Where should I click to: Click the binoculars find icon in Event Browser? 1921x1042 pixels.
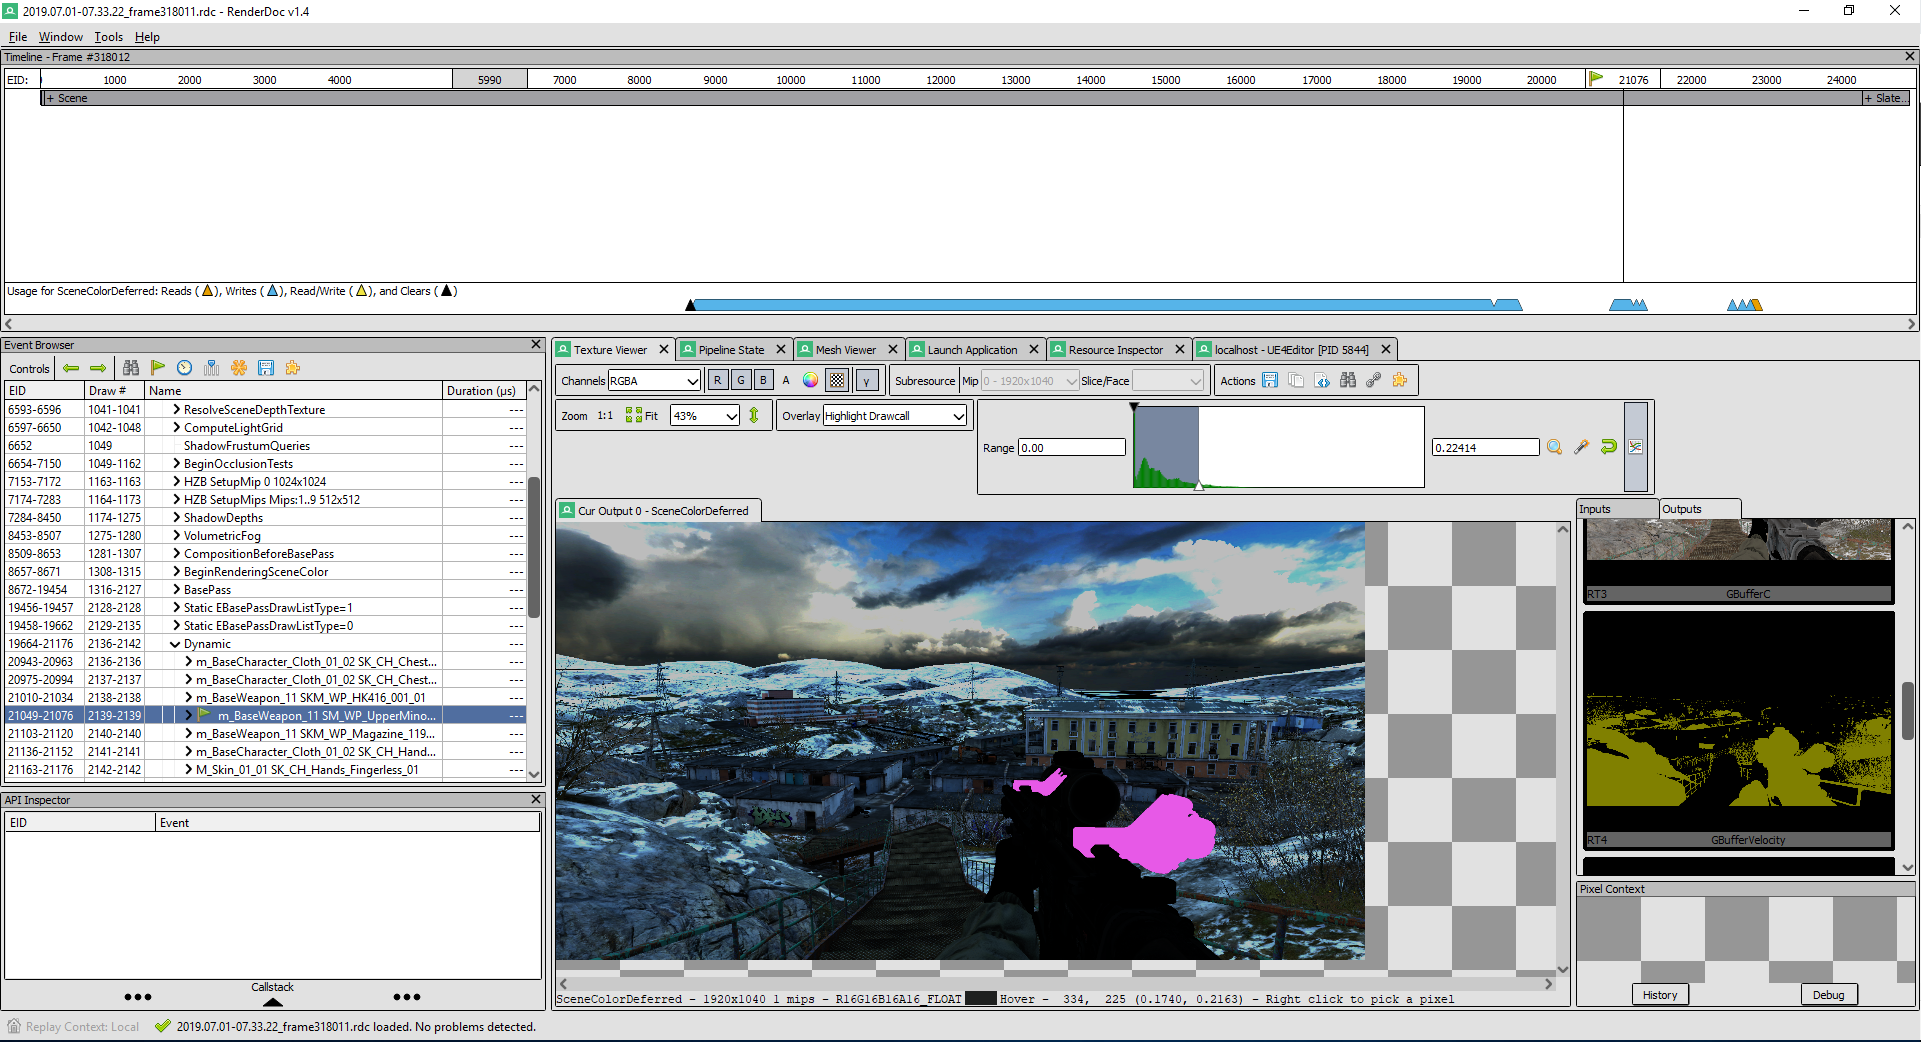tap(131, 368)
